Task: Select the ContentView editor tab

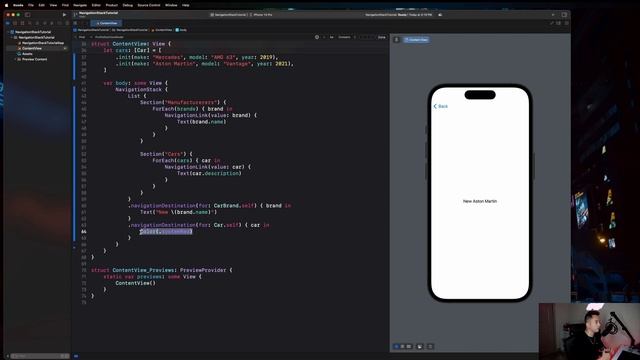Action: [x=106, y=23]
